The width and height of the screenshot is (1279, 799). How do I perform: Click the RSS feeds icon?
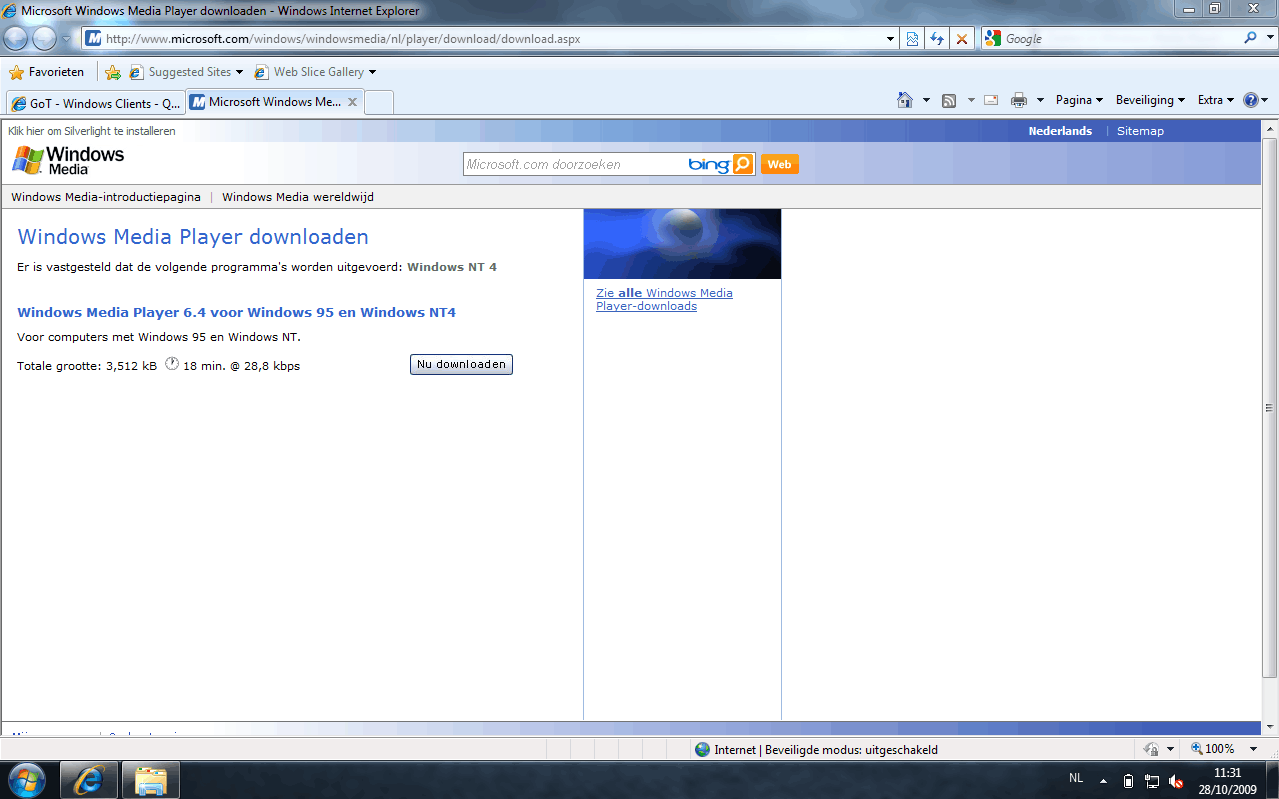(949, 100)
